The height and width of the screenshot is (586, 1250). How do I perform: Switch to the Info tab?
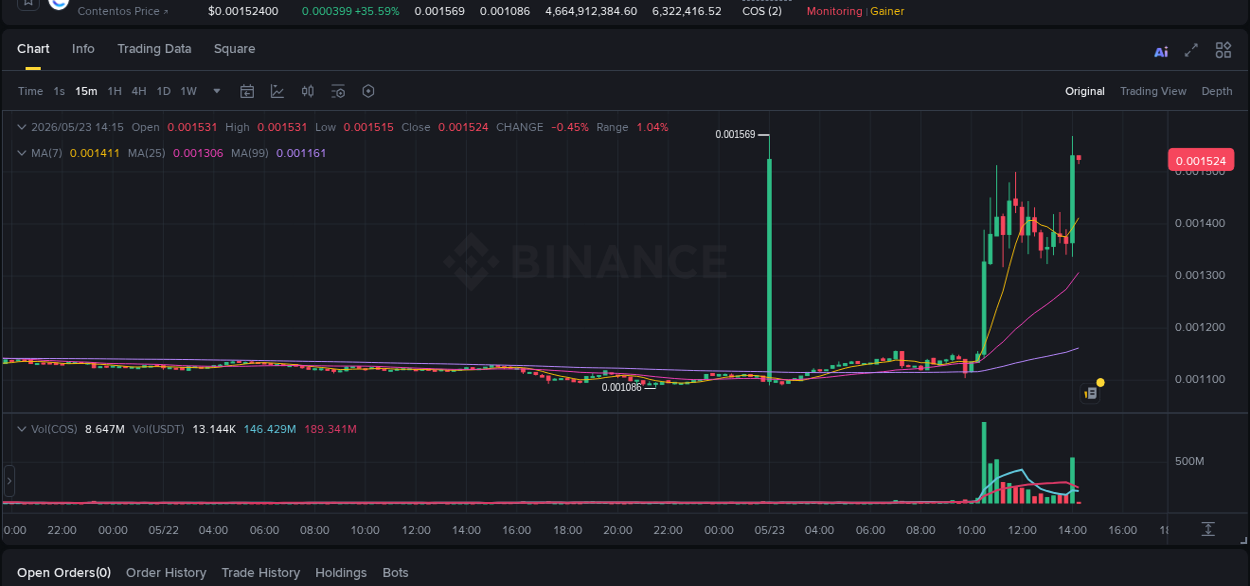tap(83, 49)
